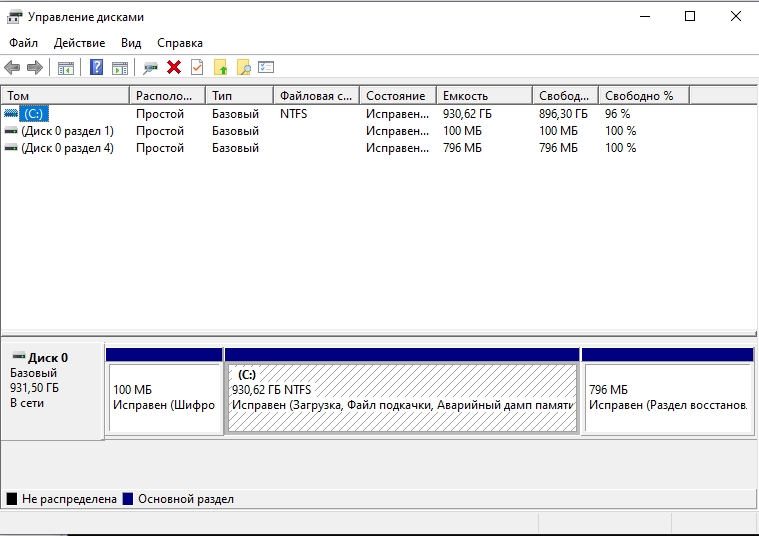
Task: Click the Forward arrow toolbar icon
Action: coord(35,67)
